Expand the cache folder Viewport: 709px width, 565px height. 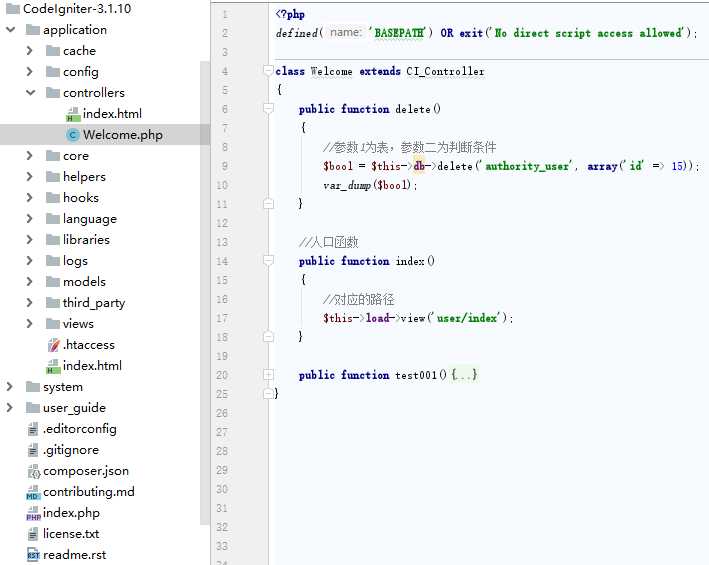click(30, 51)
